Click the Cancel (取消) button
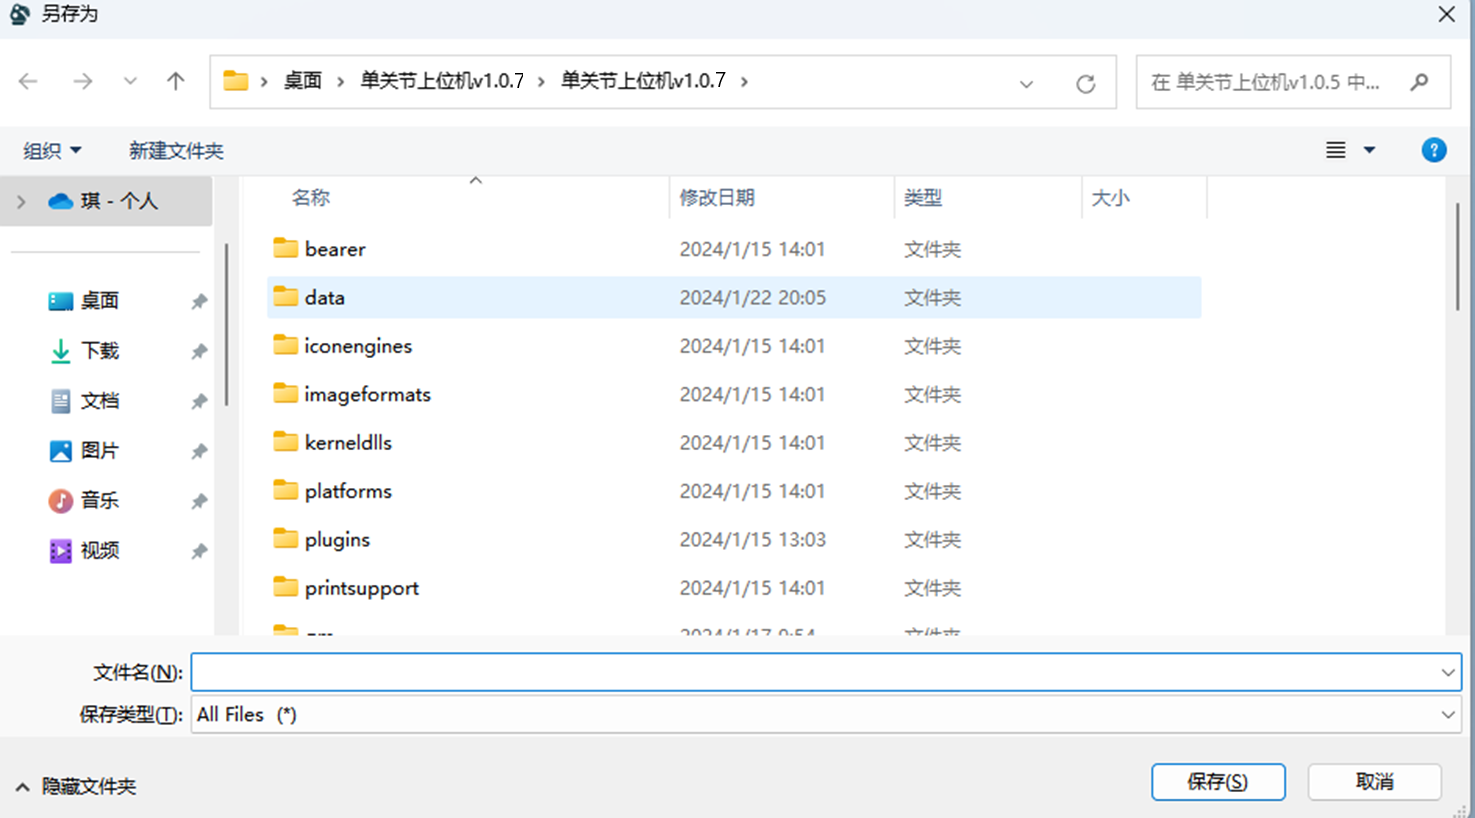 click(1374, 782)
